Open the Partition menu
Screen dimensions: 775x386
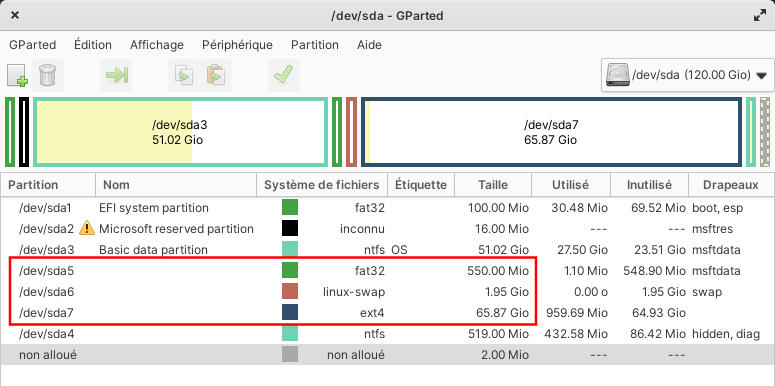coord(315,45)
